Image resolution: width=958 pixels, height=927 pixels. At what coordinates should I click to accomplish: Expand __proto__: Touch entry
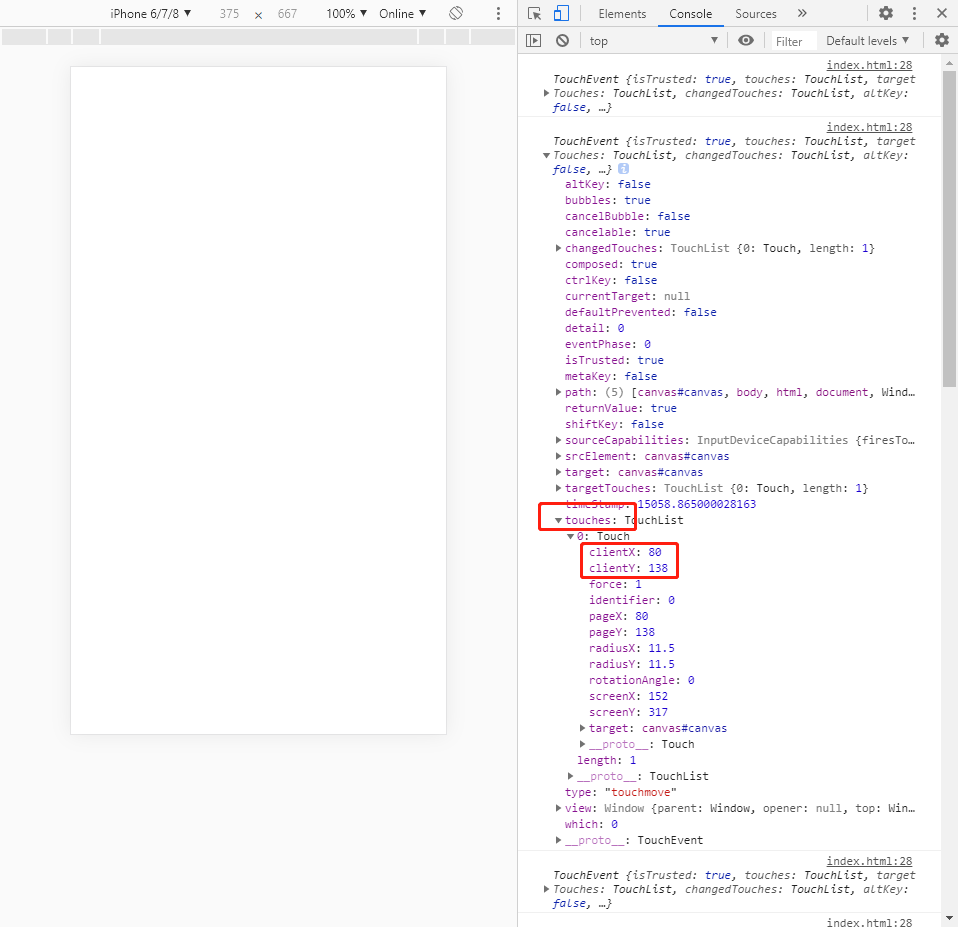pos(582,744)
